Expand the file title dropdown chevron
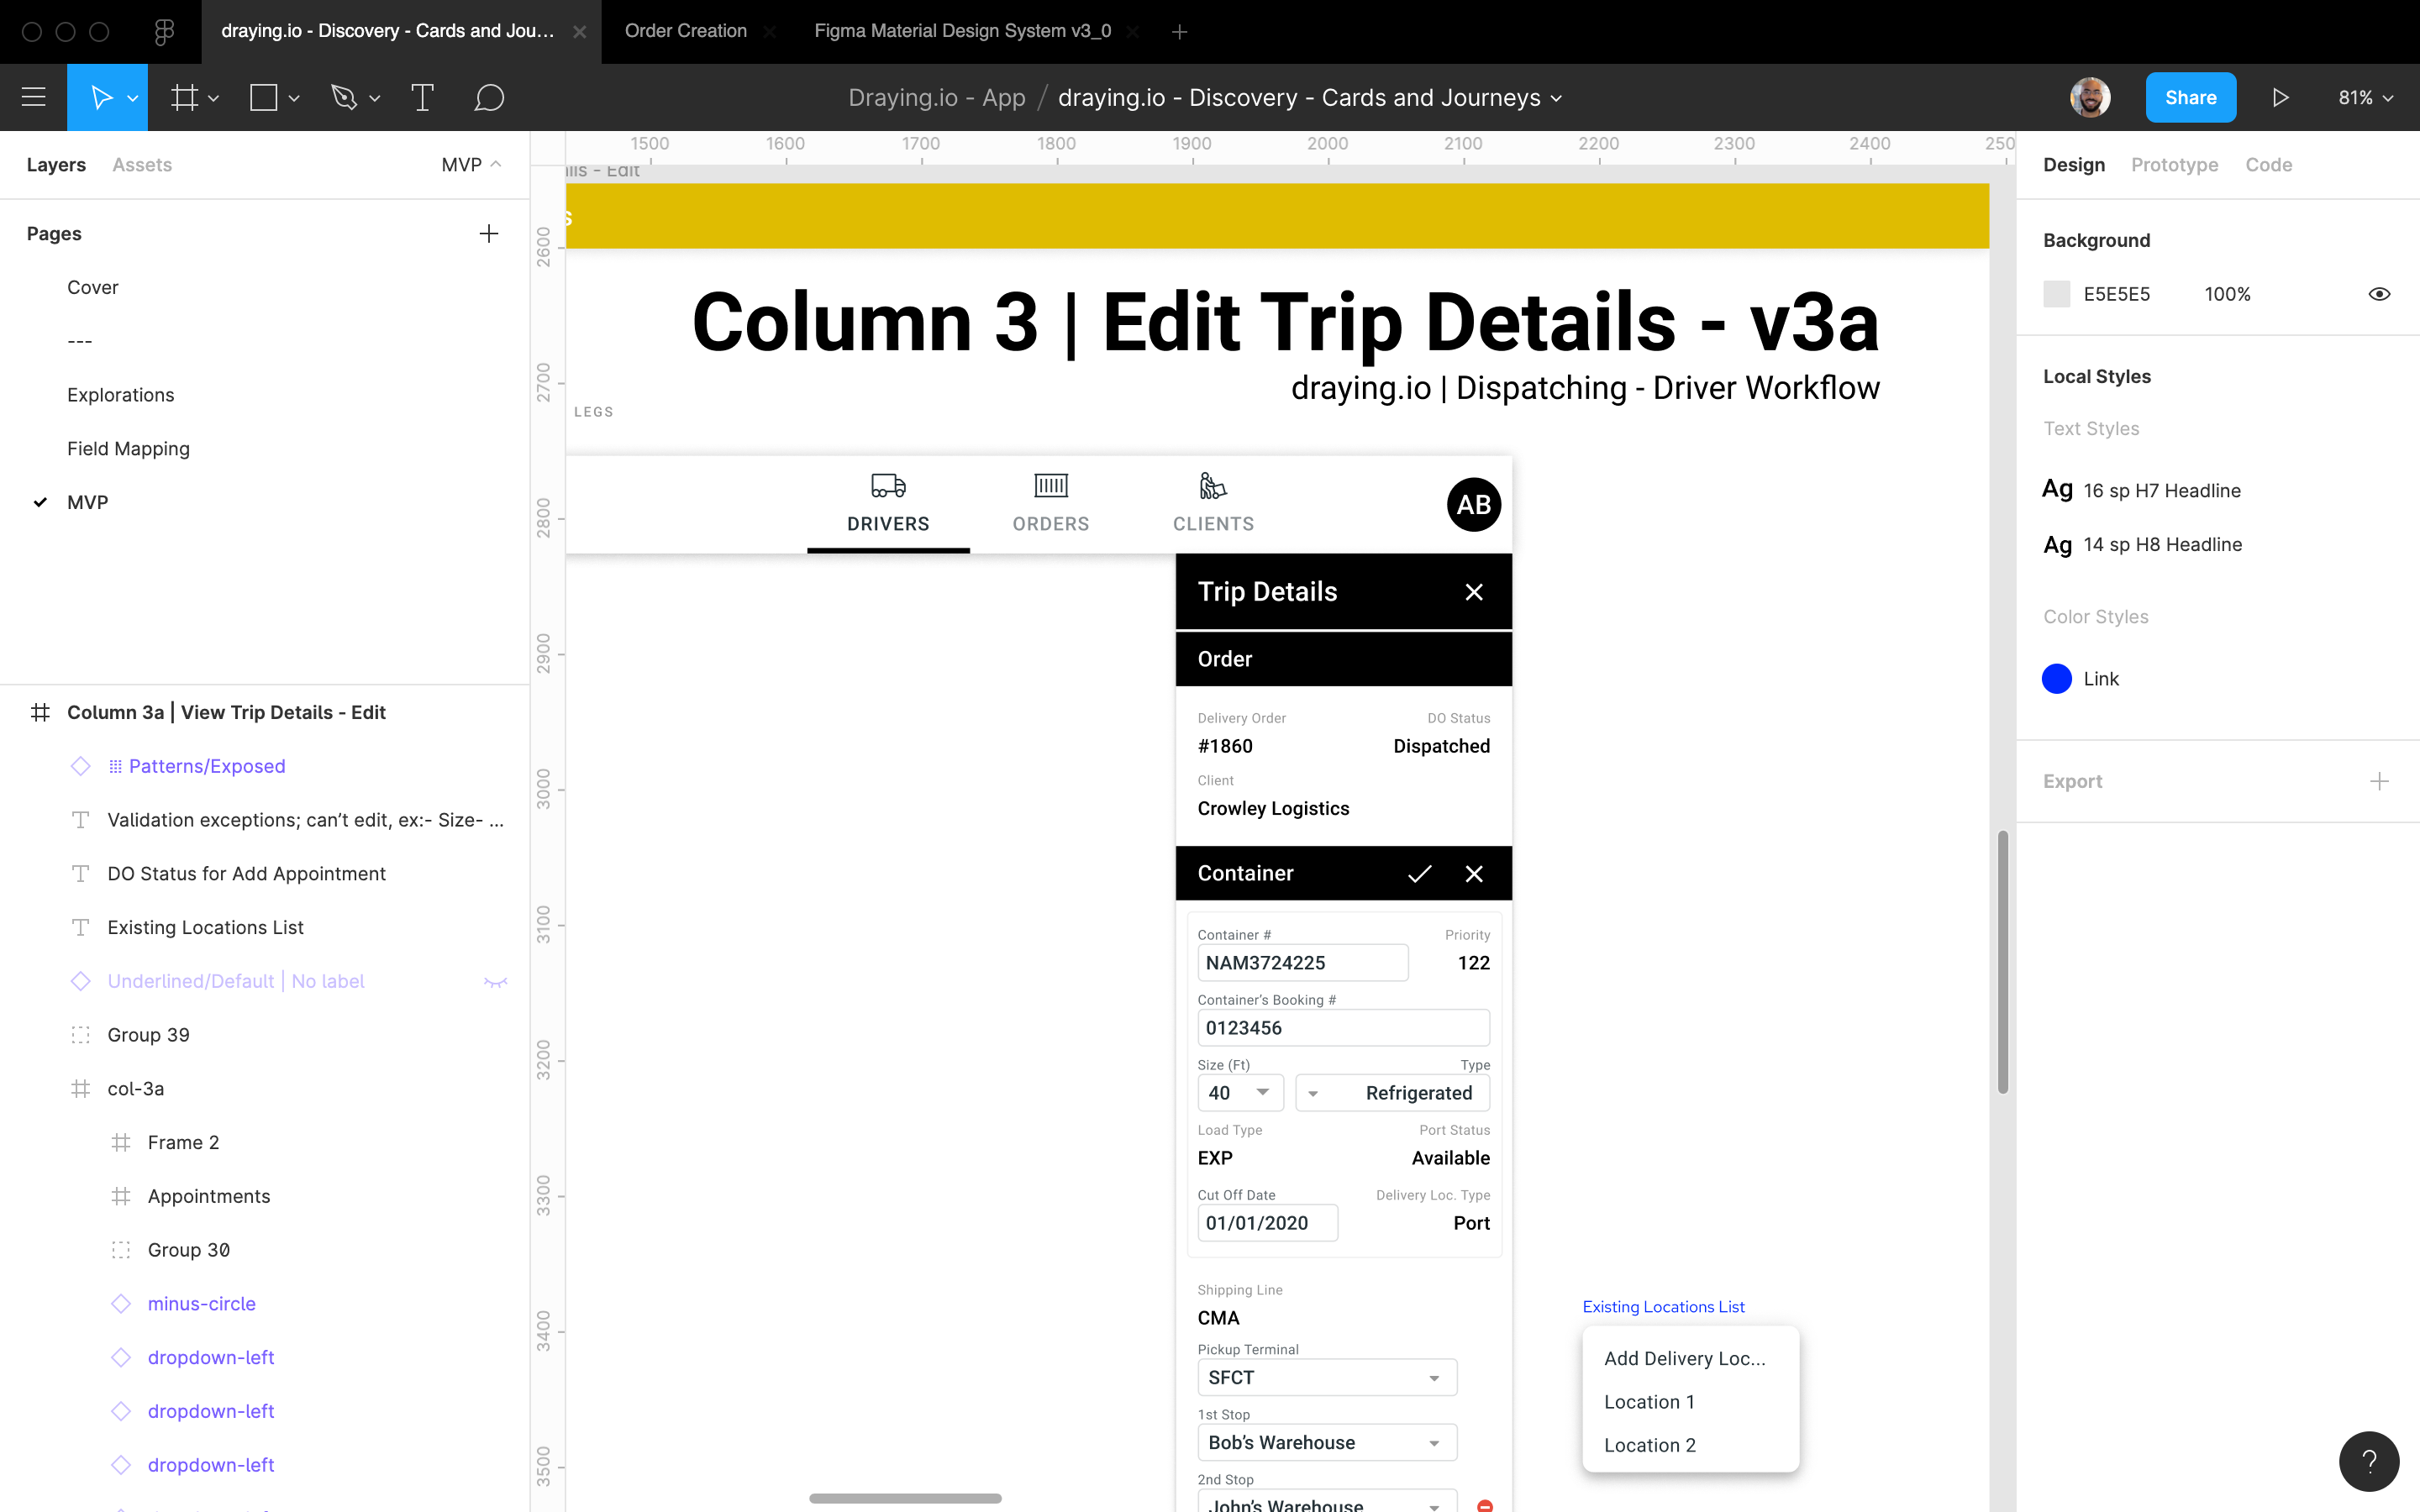 point(1556,98)
